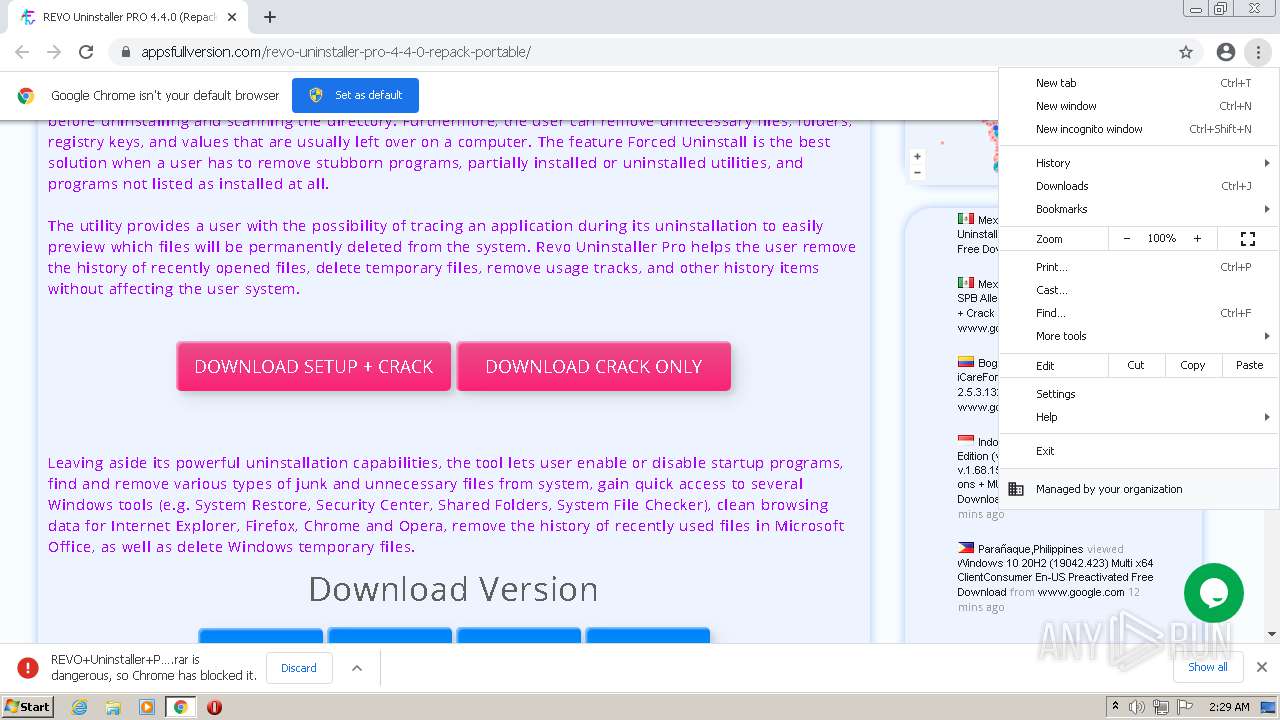
Task: Open a new tab with the plus button
Action: point(270,17)
